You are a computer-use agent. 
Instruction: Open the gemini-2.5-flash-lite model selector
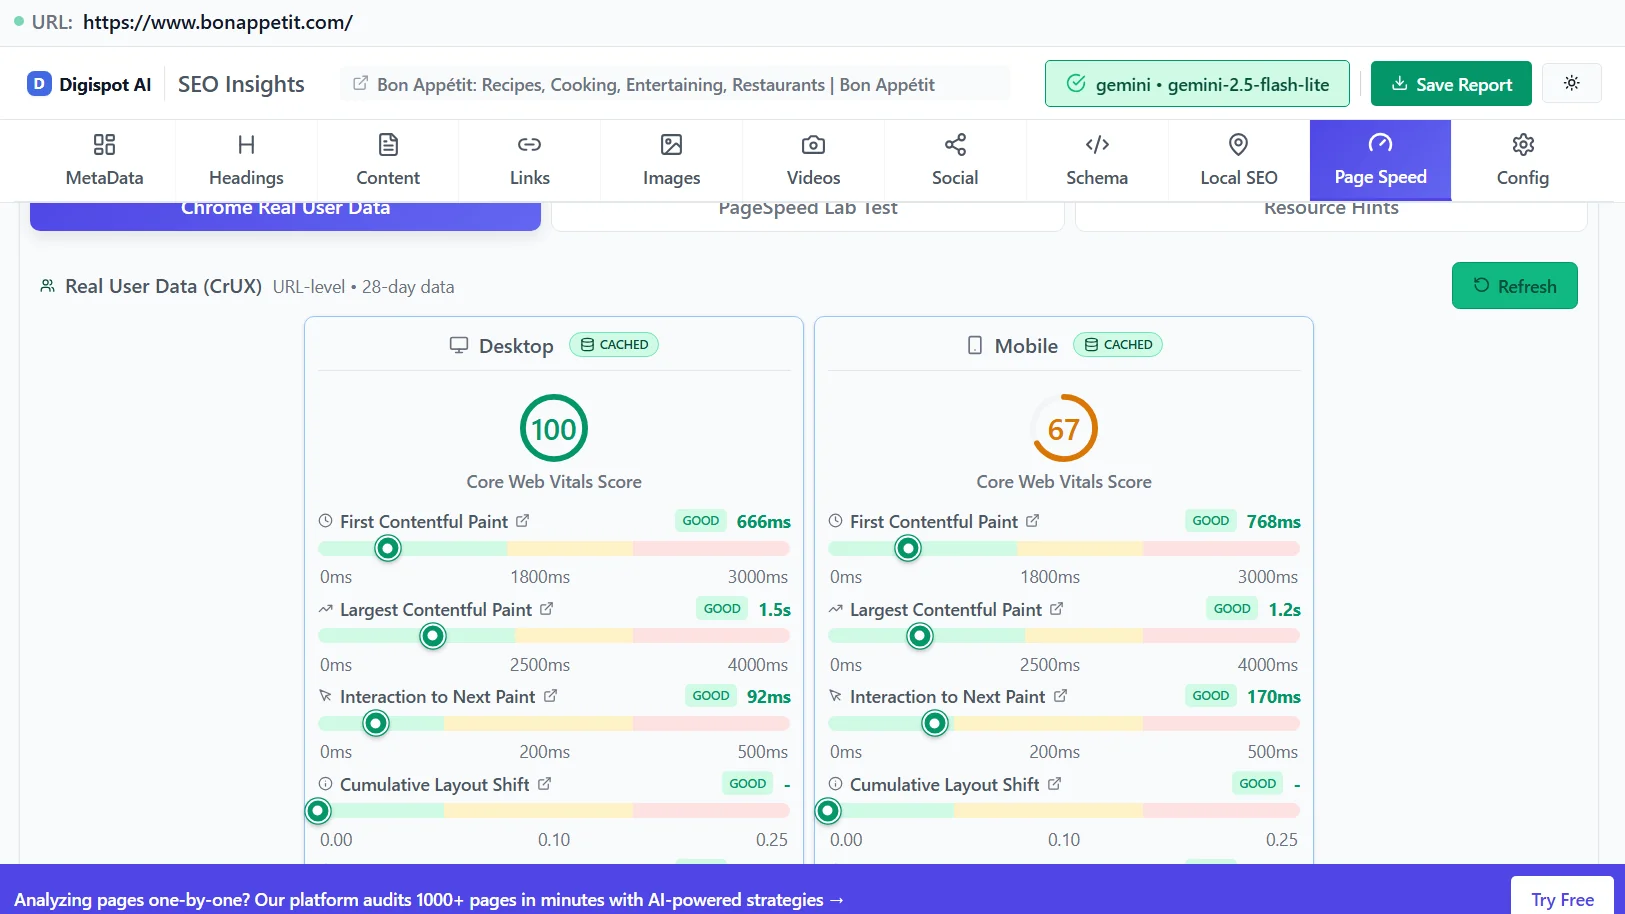[1197, 84]
